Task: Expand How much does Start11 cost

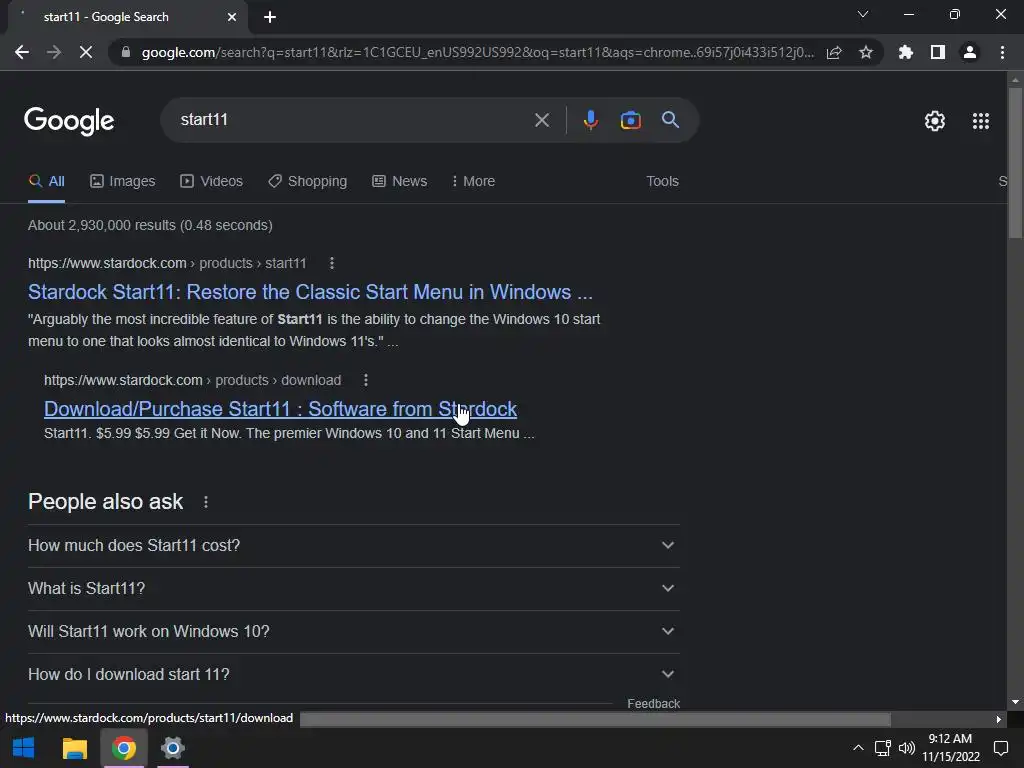Action: click(x=353, y=545)
